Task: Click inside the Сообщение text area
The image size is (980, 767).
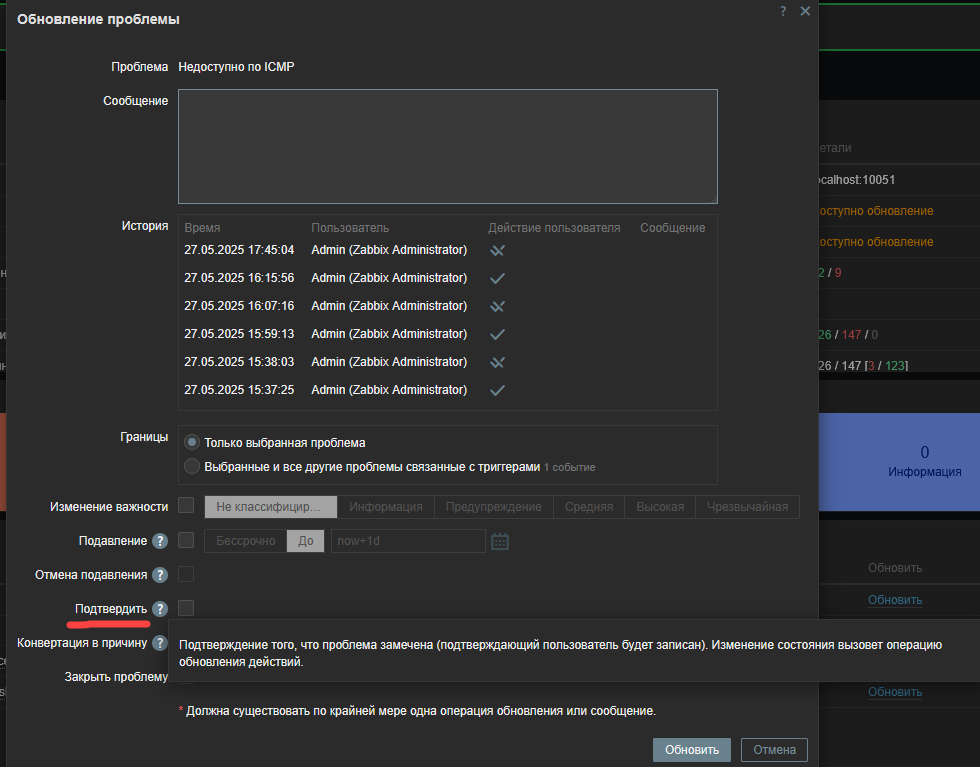Action: [447, 146]
